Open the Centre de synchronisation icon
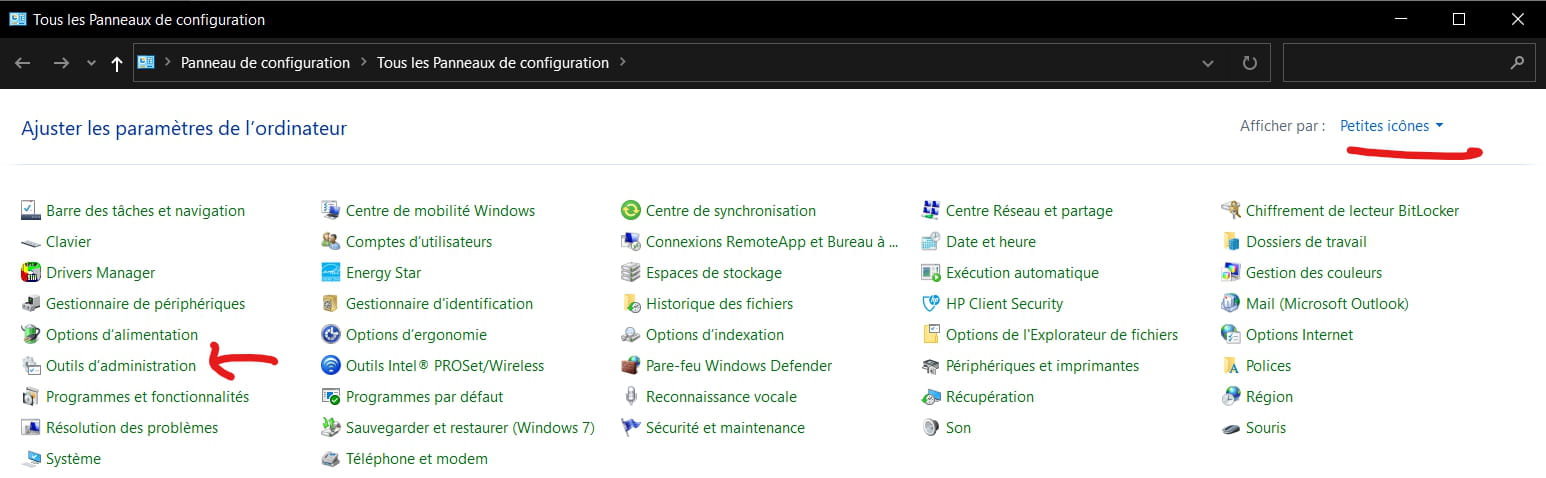This screenshot has height=478, width=1546. coord(630,211)
